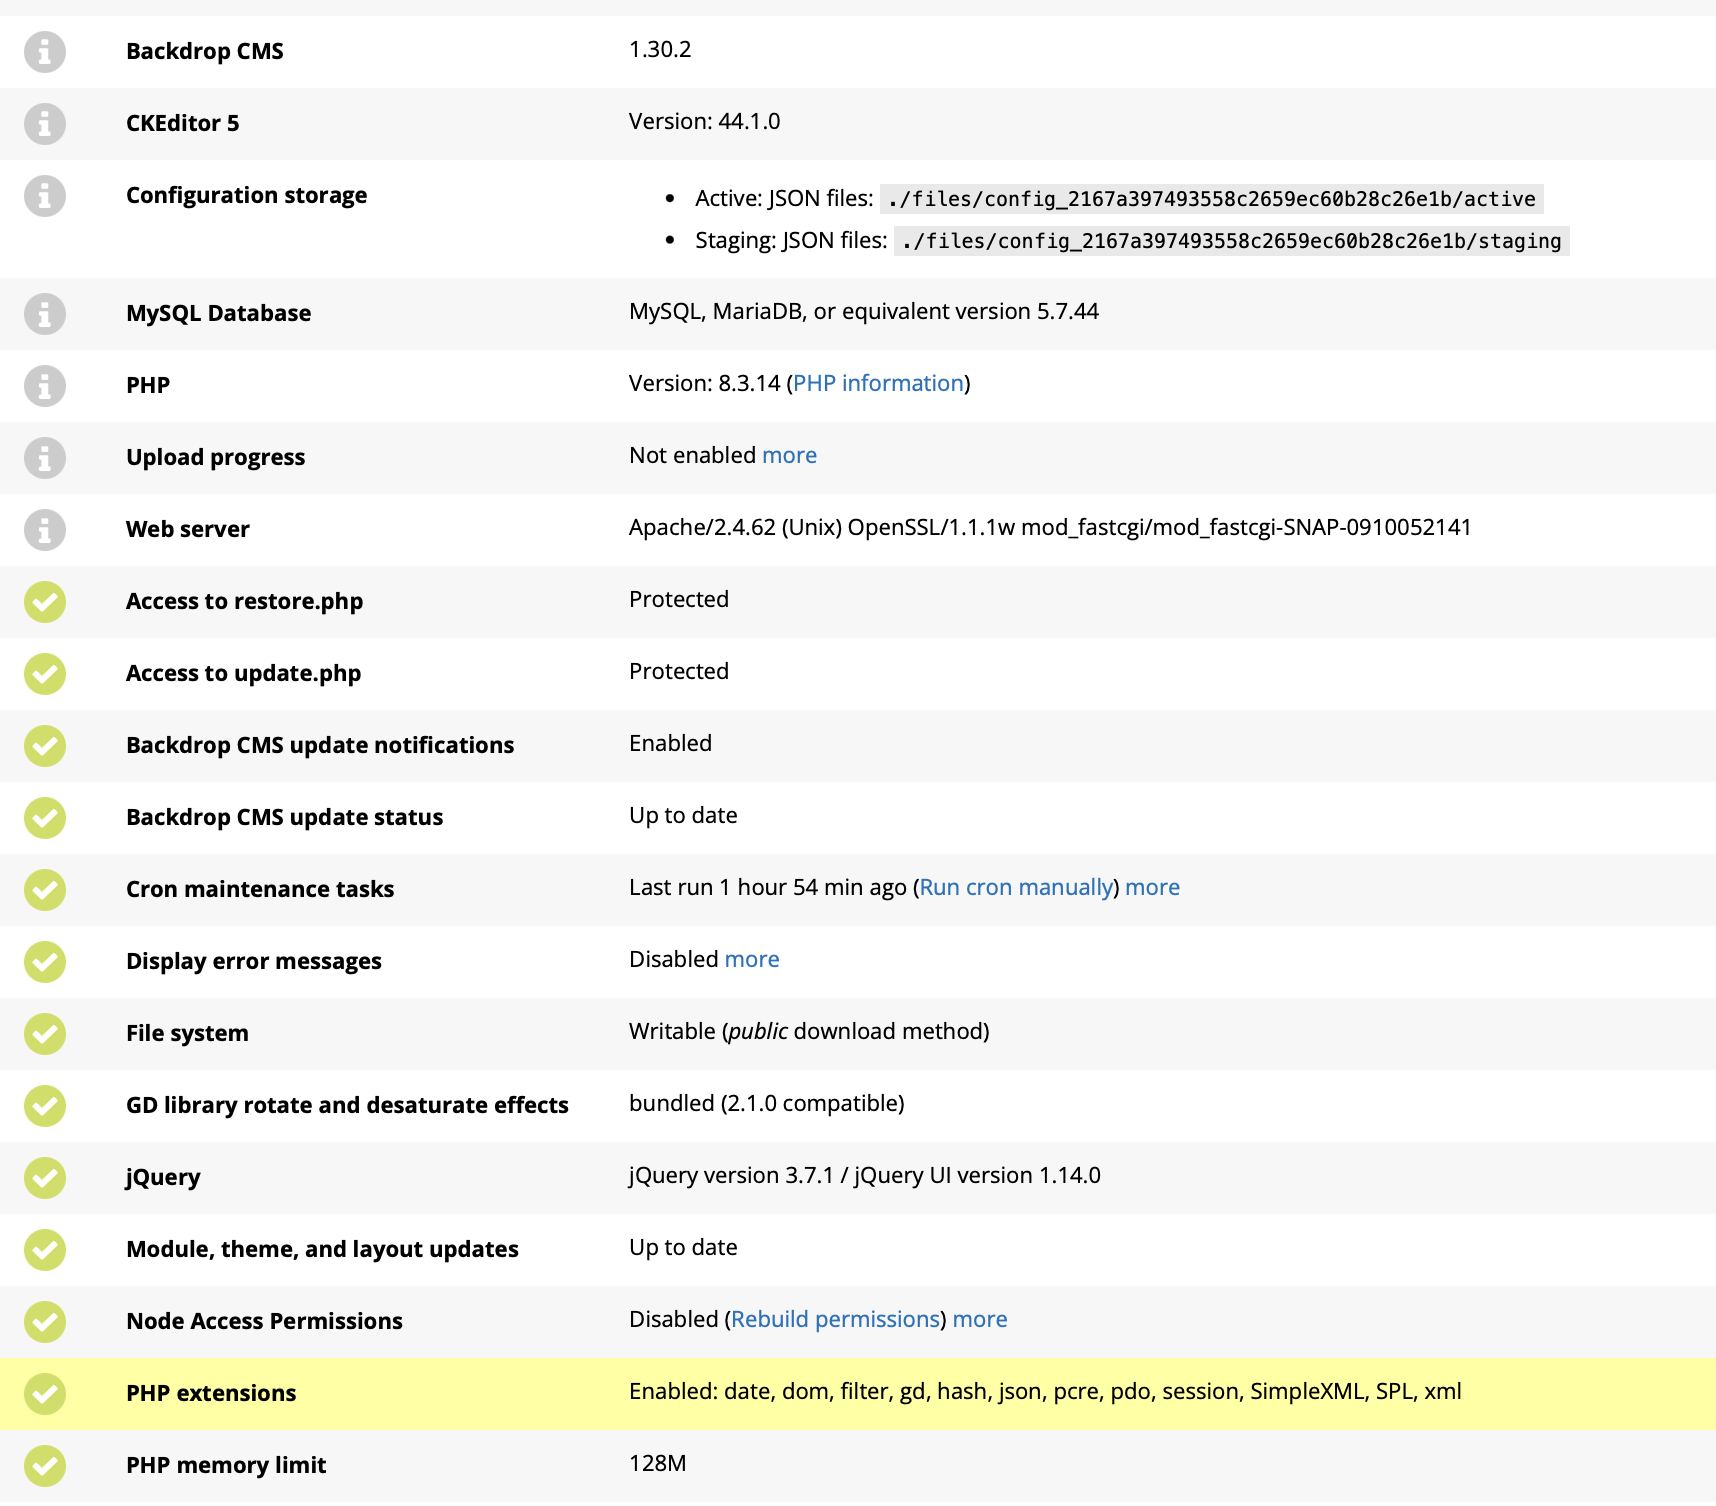
Task: Click the info icon for Configuration storage
Action: coord(45,196)
